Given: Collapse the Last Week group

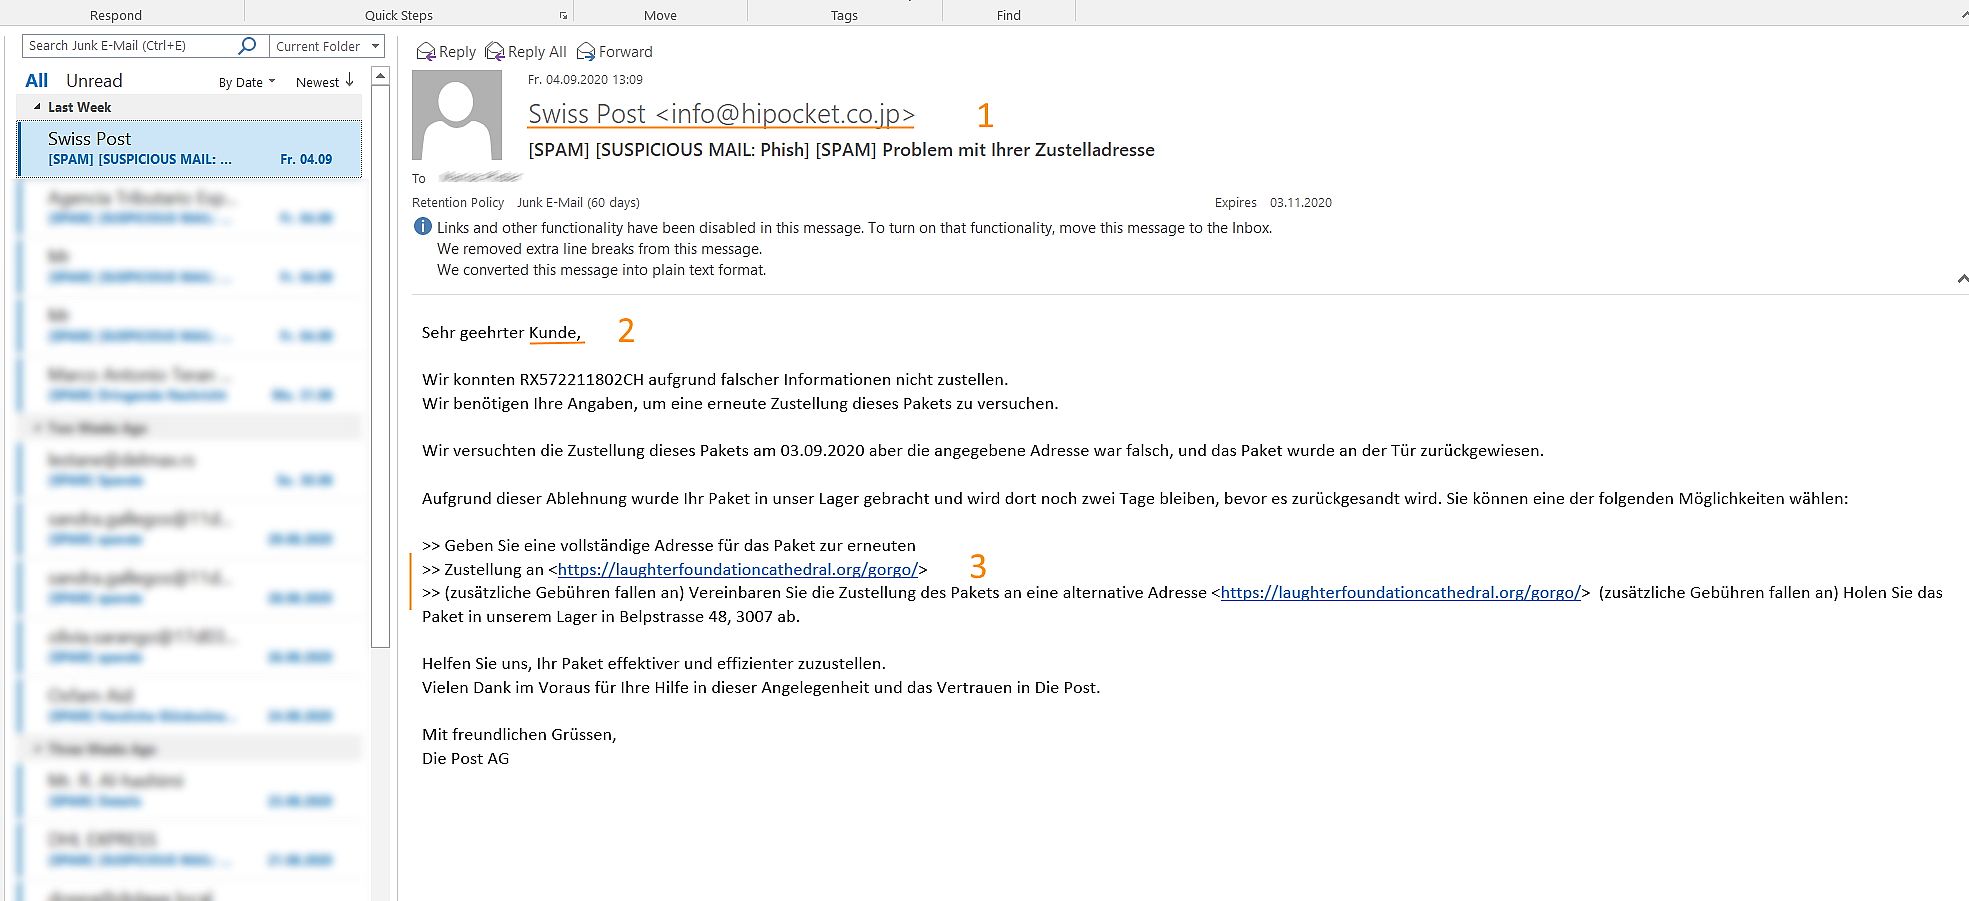Looking at the screenshot, I should 37,107.
